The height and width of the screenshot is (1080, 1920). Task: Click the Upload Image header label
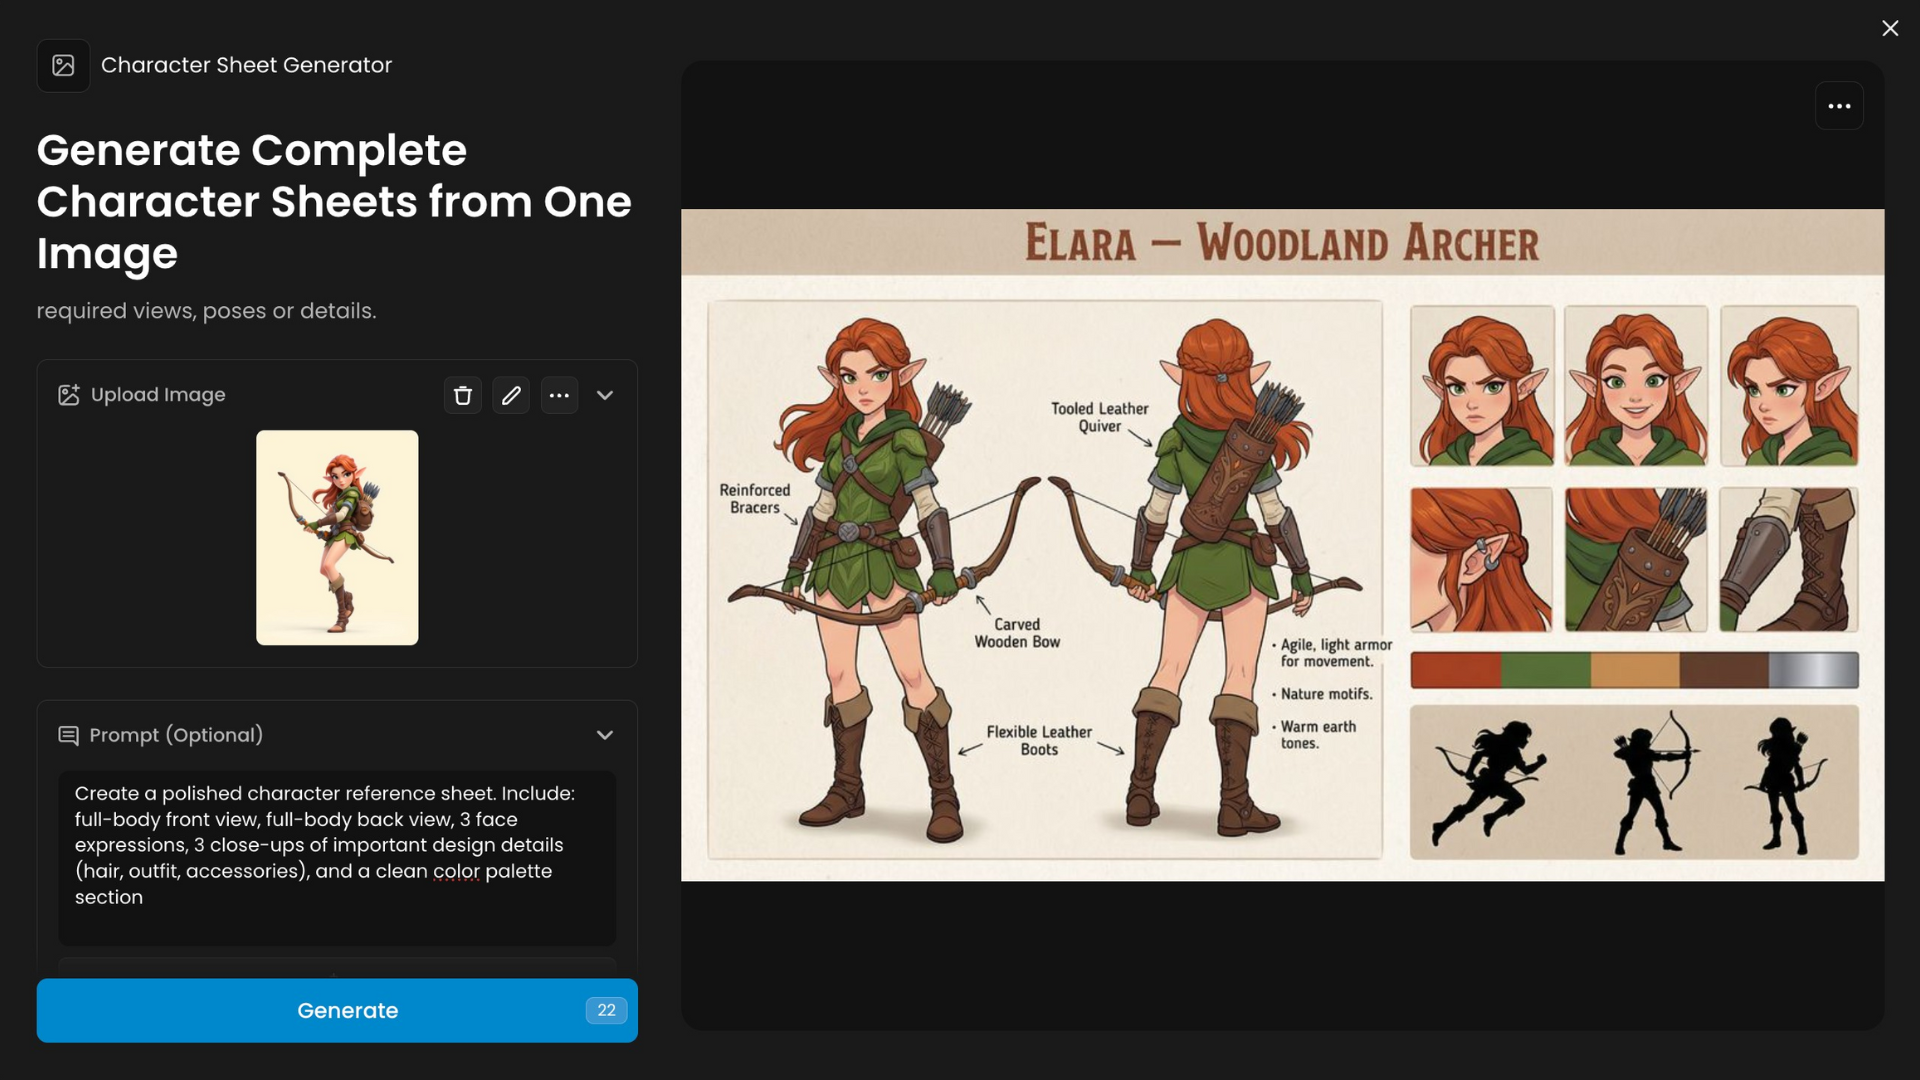pyautogui.click(x=158, y=395)
